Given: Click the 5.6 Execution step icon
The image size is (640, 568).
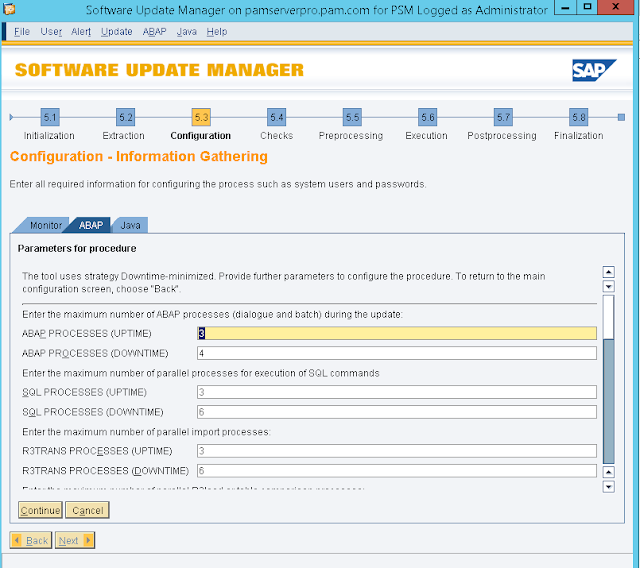Looking at the screenshot, I should (x=427, y=118).
